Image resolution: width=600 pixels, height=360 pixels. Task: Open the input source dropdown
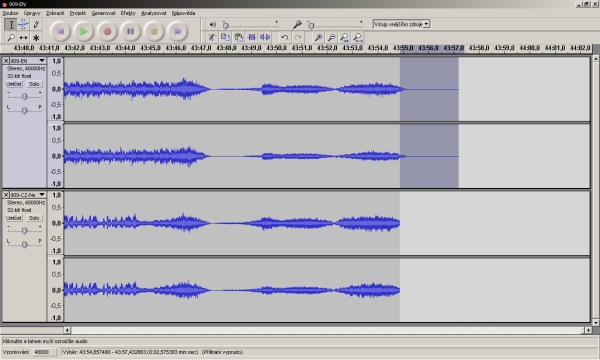(x=401, y=24)
